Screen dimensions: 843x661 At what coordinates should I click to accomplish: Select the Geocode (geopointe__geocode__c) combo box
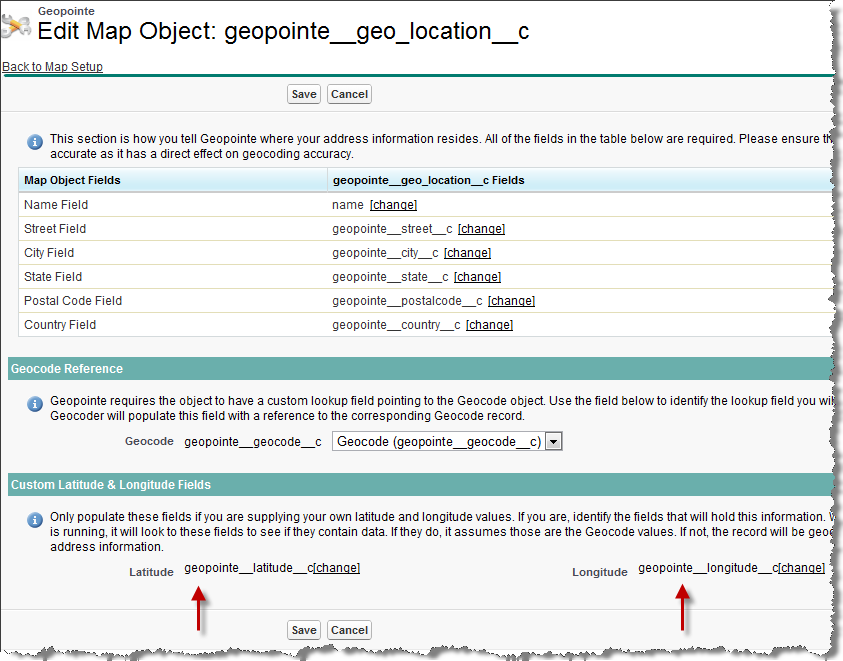(x=447, y=442)
